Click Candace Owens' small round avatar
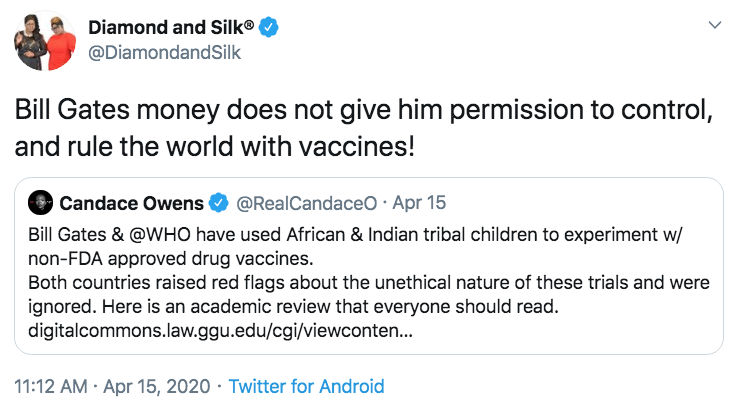This screenshot has height=409, width=737. pyautogui.click(x=40, y=203)
